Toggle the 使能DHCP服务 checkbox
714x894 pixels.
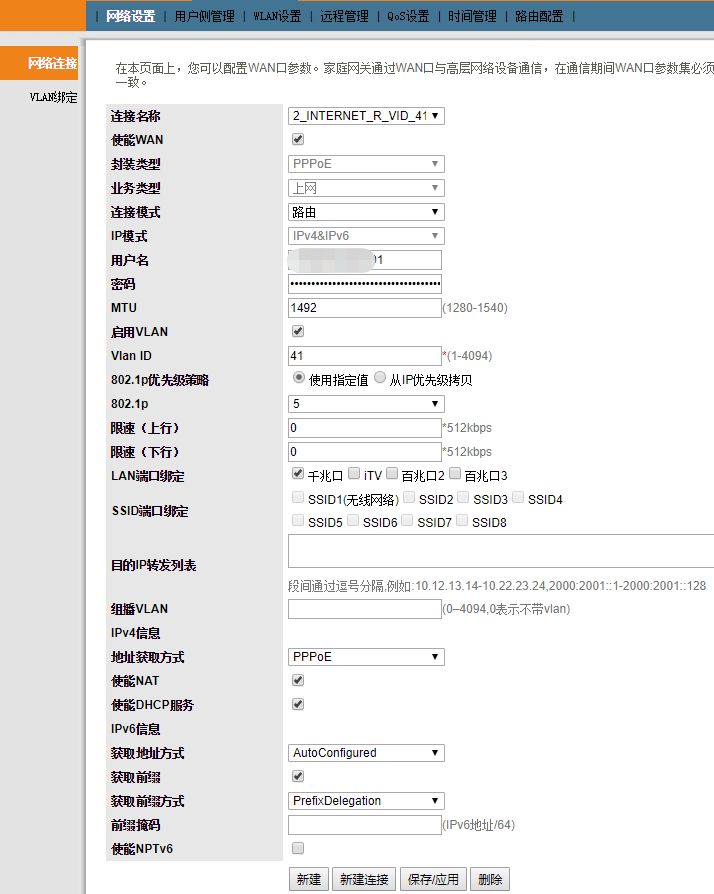point(298,704)
